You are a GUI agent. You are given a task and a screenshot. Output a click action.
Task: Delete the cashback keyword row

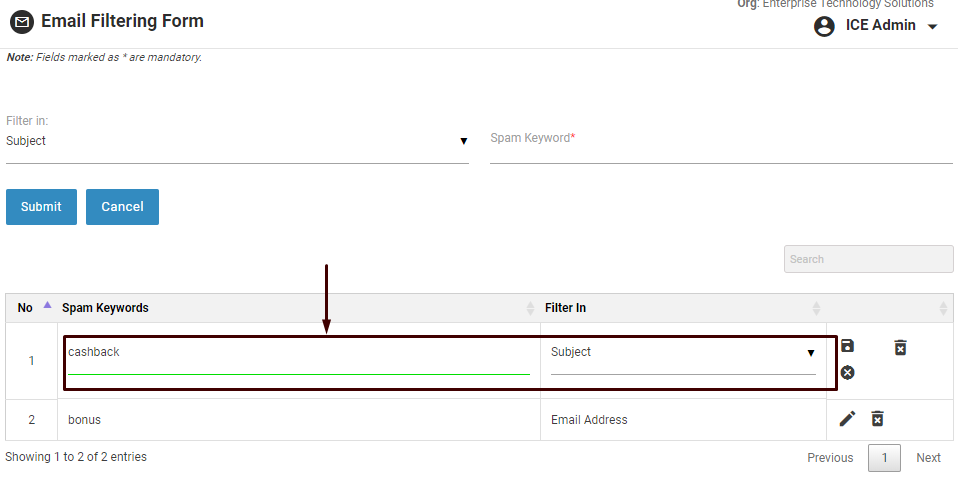[x=900, y=347]
